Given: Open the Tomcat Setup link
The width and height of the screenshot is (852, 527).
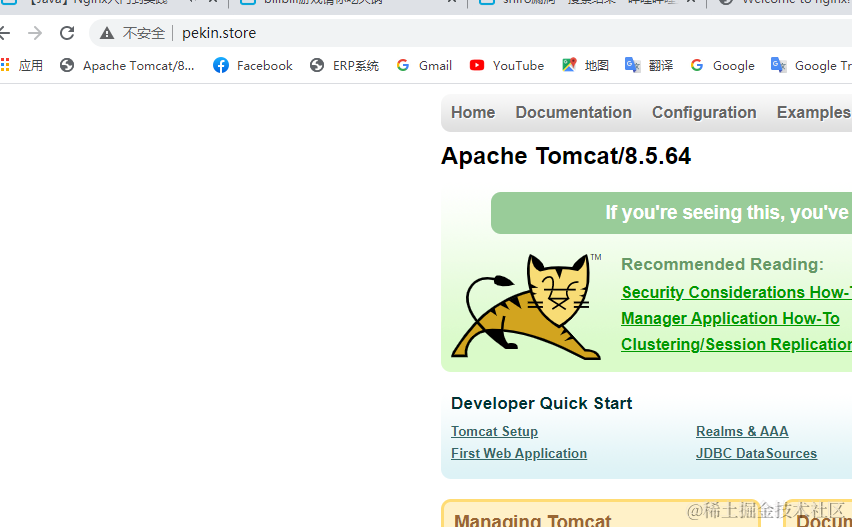Looking at the screenshot, I should [x=494, y=431].
